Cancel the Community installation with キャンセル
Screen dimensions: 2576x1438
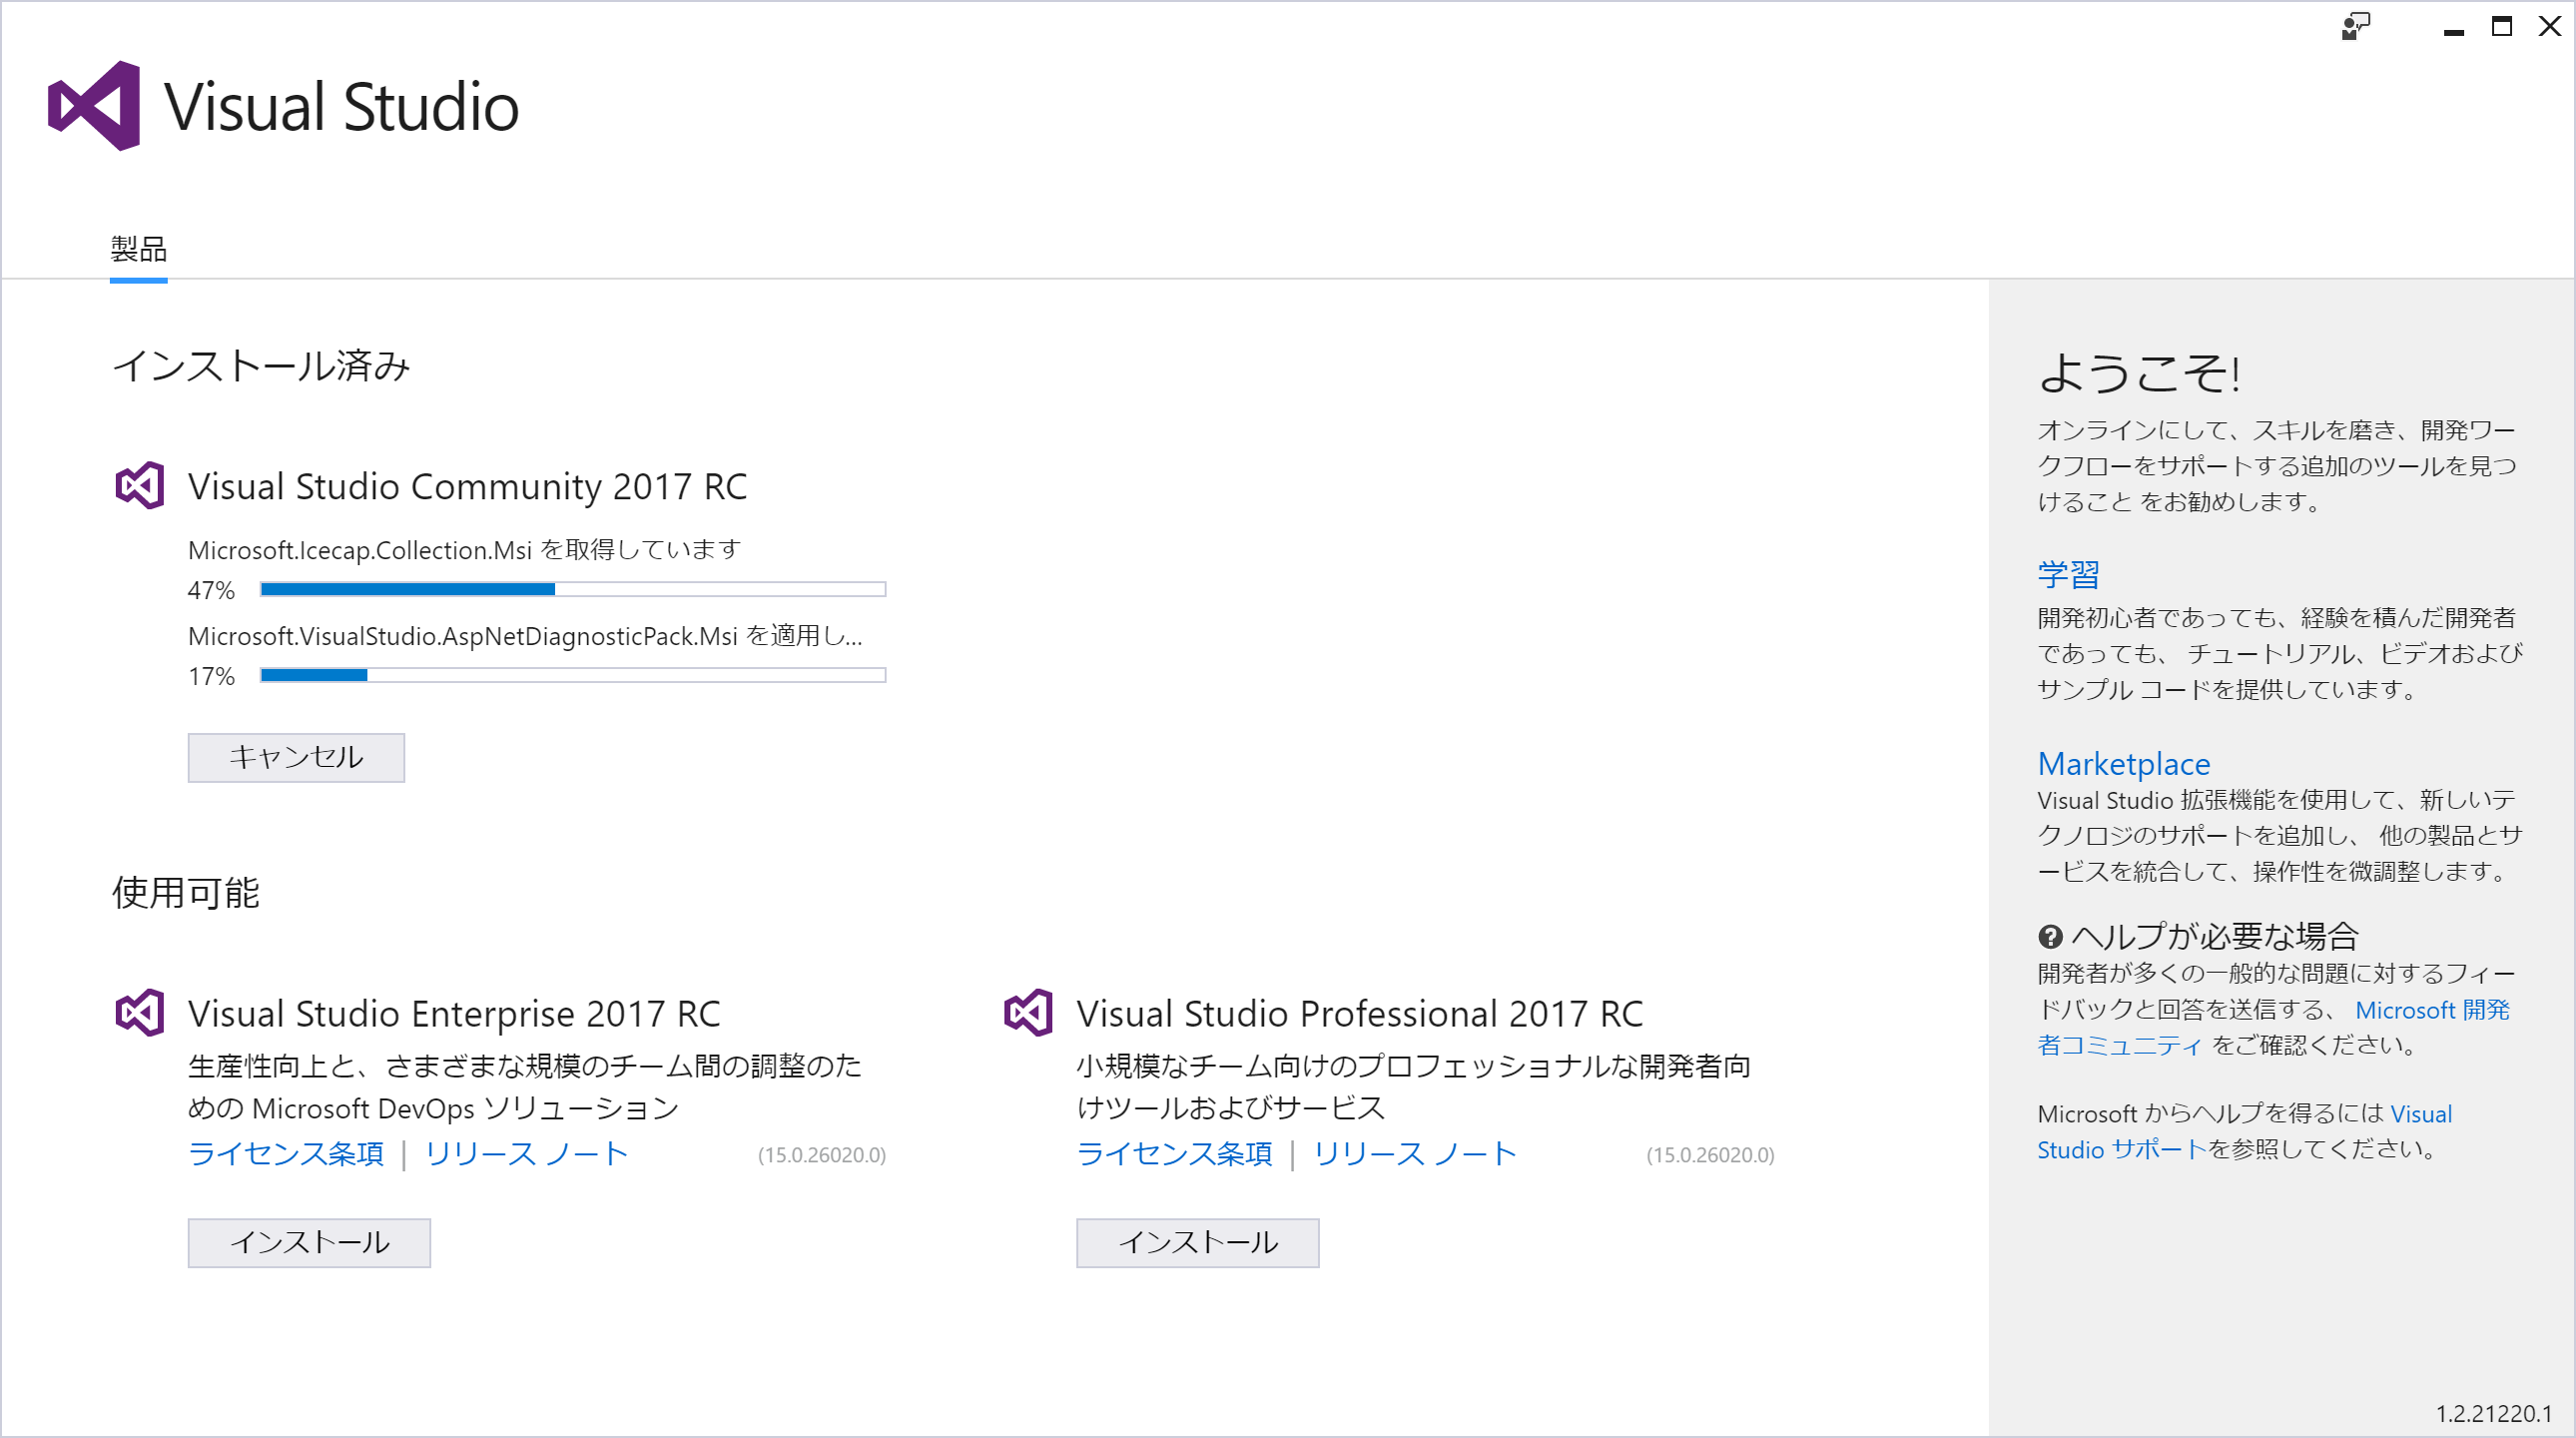click(296, 757)
